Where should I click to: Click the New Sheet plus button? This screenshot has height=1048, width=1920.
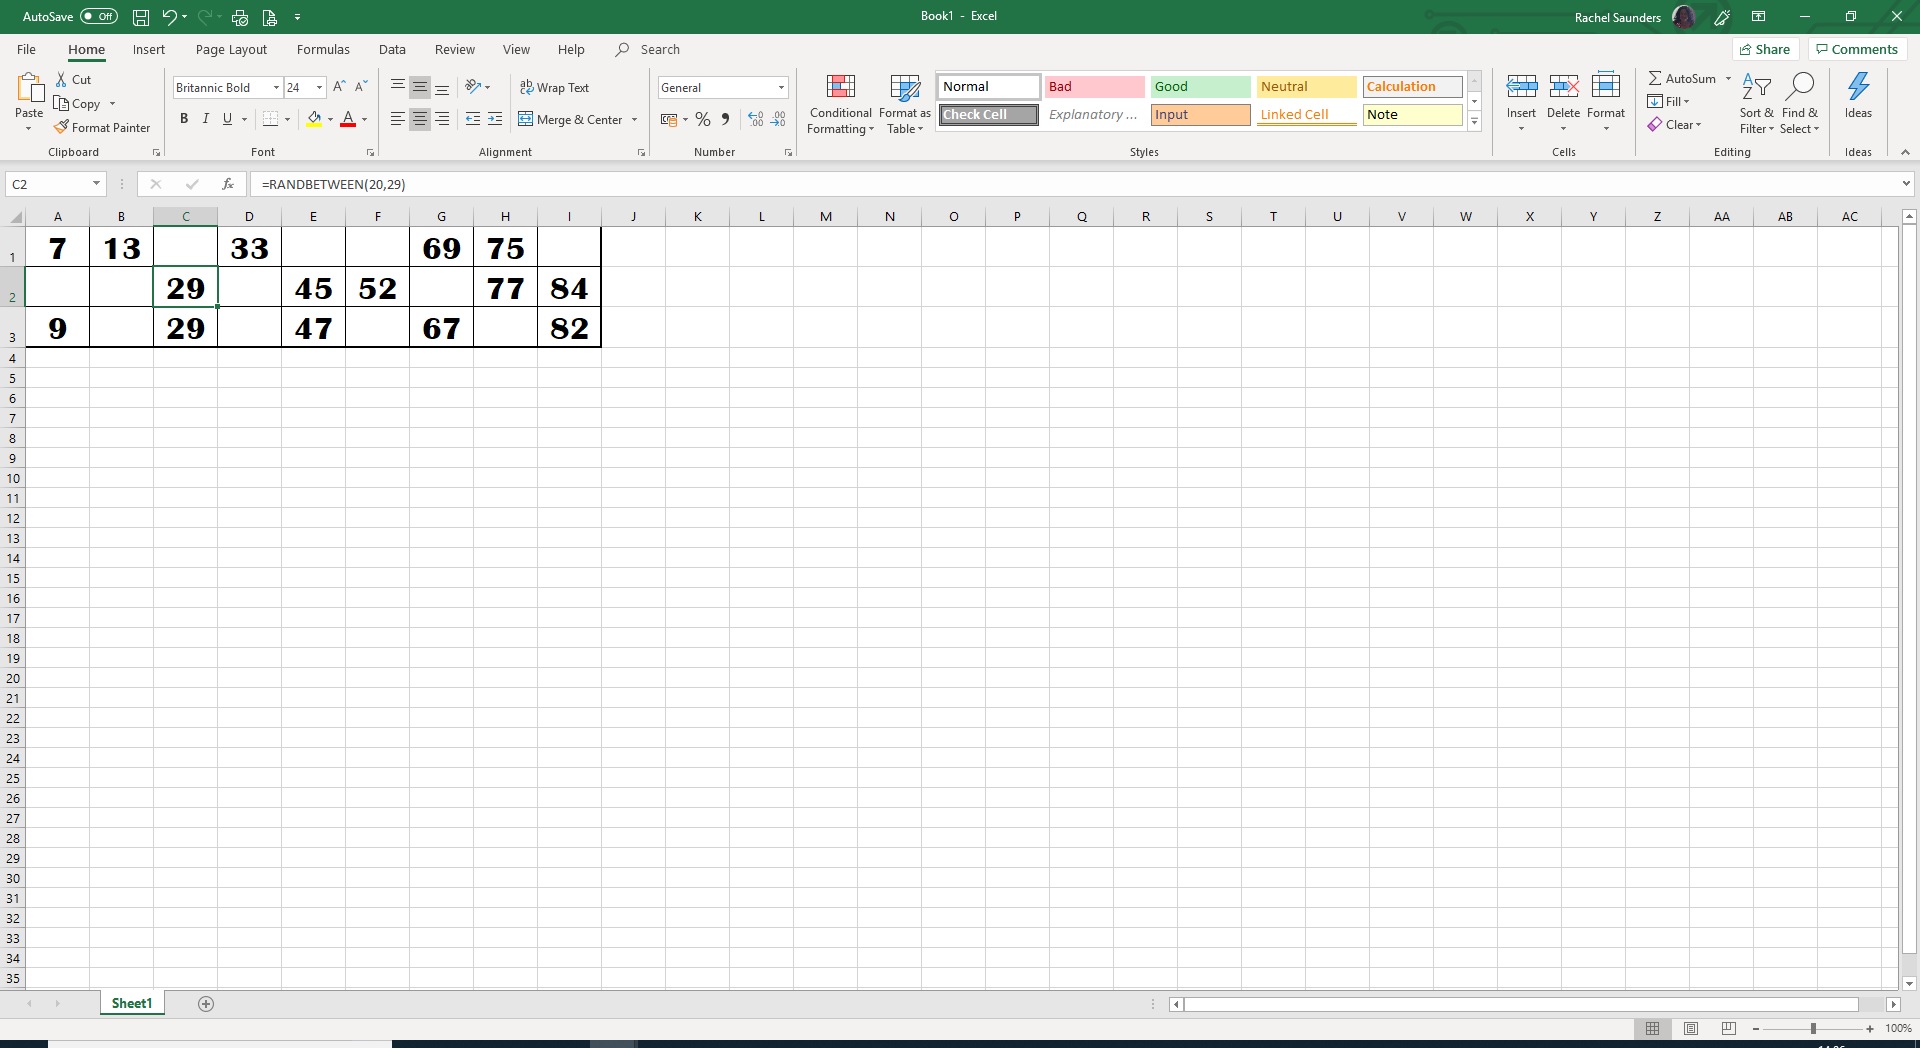click(x=206, y=1004)
